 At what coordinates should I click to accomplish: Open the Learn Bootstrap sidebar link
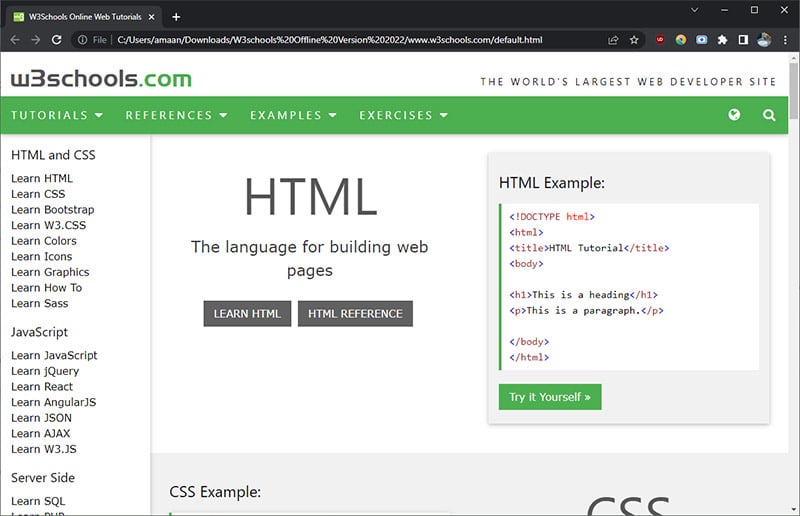(53, 210)
